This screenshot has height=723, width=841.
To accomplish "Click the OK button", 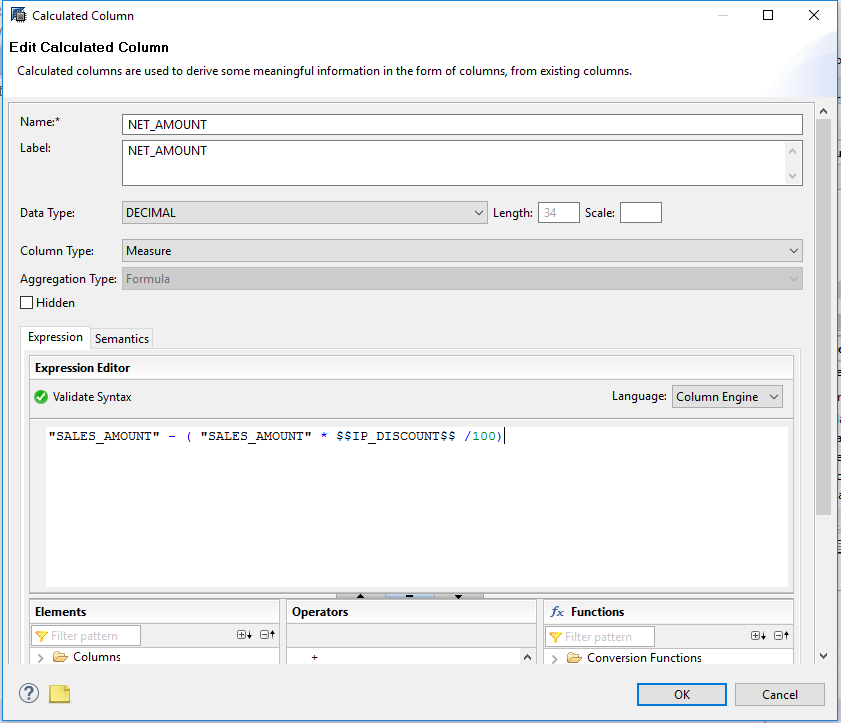I will coord(681,694).
